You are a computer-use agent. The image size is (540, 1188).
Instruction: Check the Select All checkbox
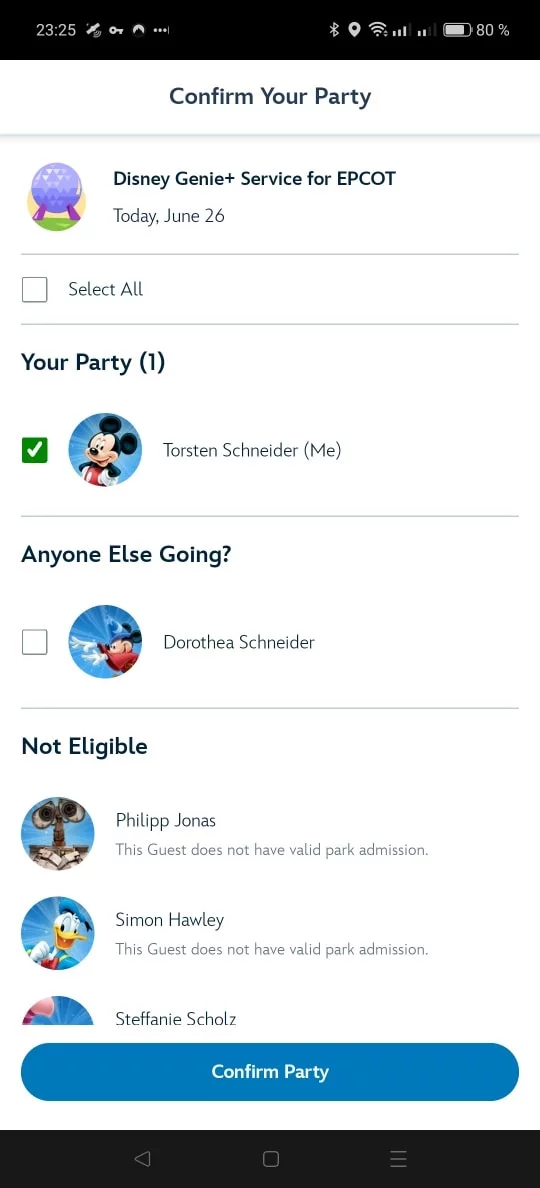point(35,289)
